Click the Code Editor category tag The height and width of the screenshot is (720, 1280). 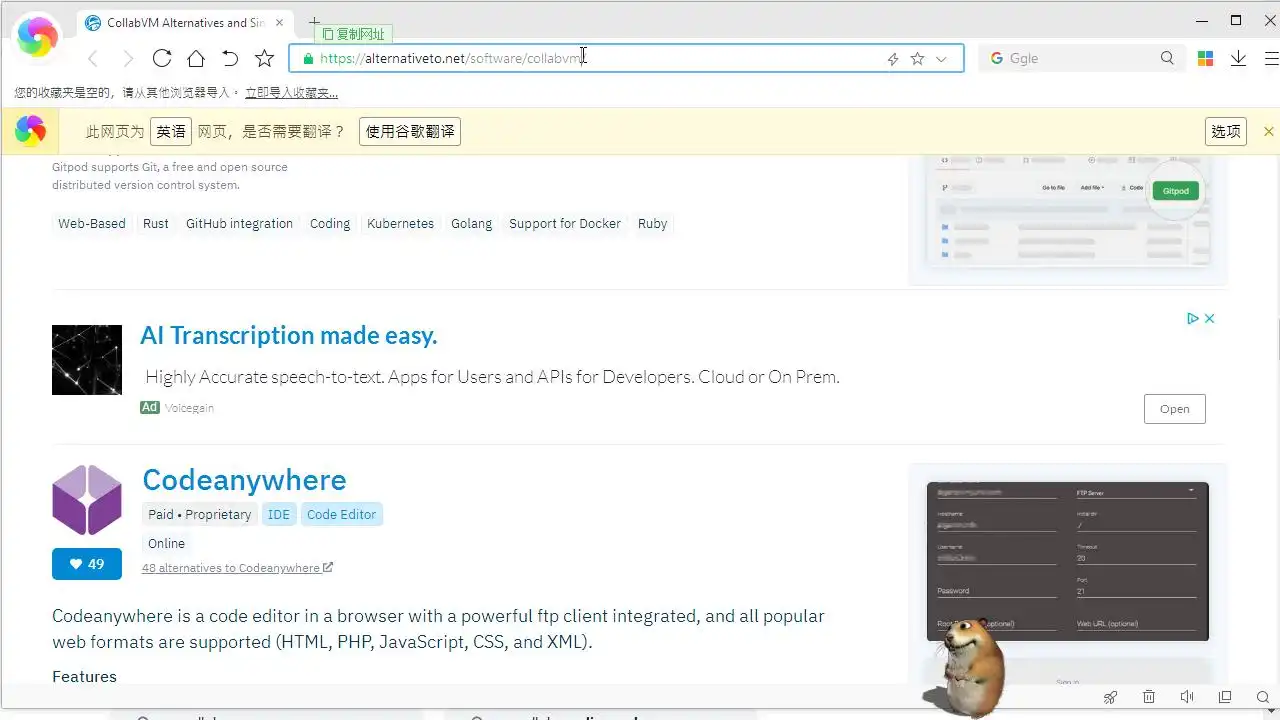(x=341, y=514)
